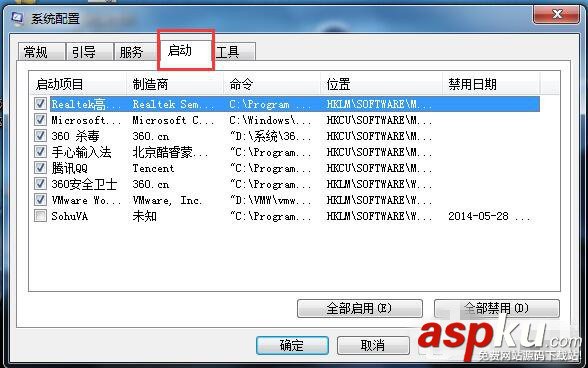Viewport: 588px width, 368px height.
Task: Click the VMware, Inc. manufacturer cell
Action: point(167,200)
